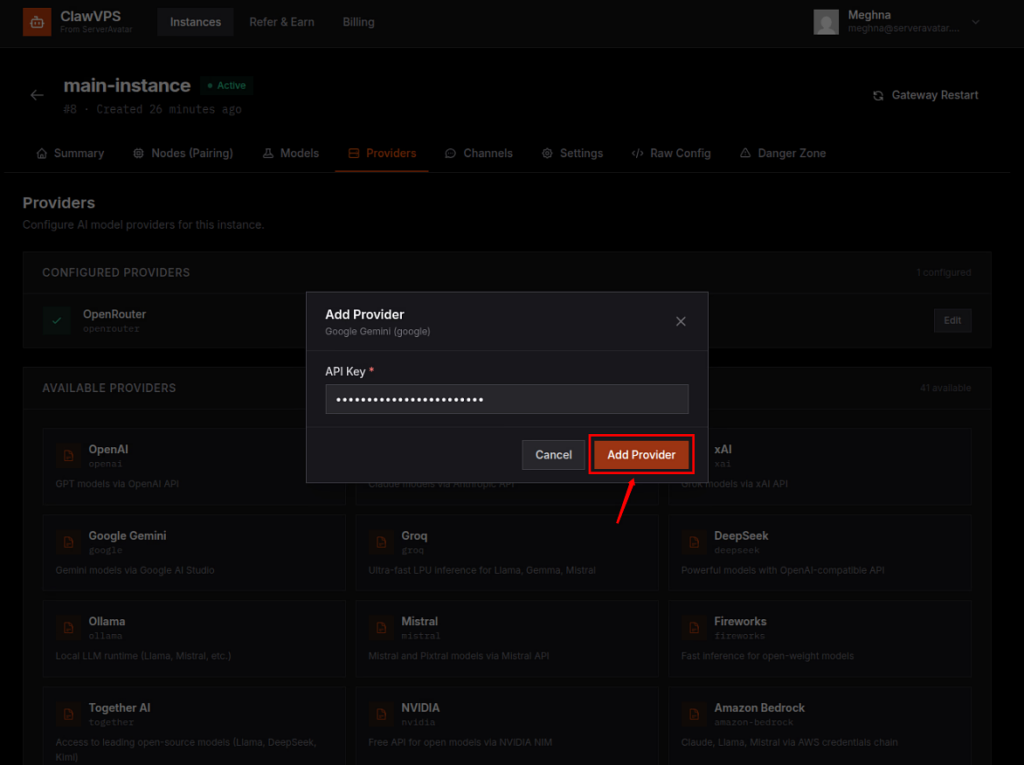
Task: Open the Instances section
Action: pos(195,21)
